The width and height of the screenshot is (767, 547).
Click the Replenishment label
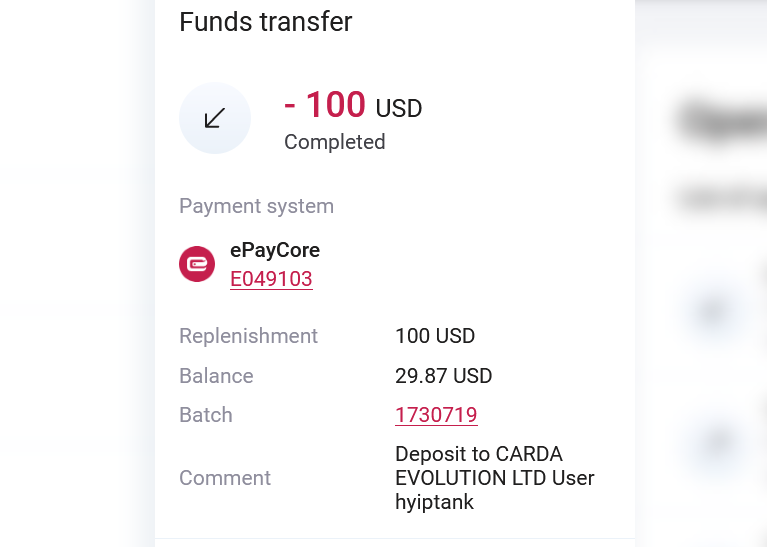click(x=248, y=336)
